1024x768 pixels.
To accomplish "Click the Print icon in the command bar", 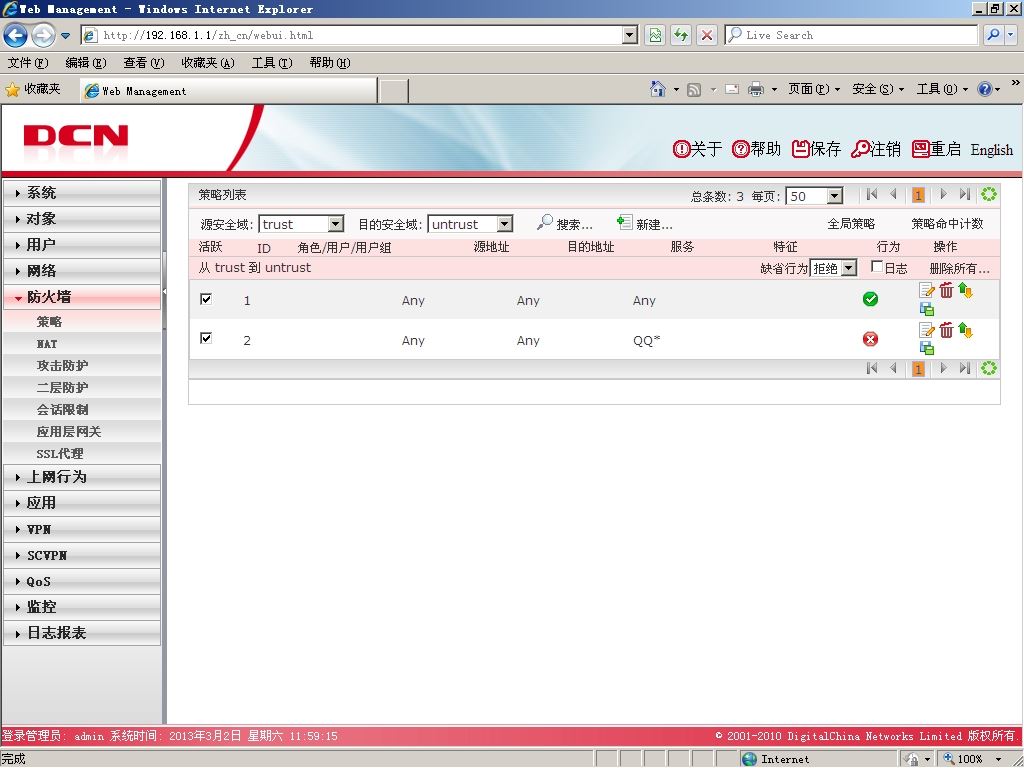I will click(x=756, y=89).
